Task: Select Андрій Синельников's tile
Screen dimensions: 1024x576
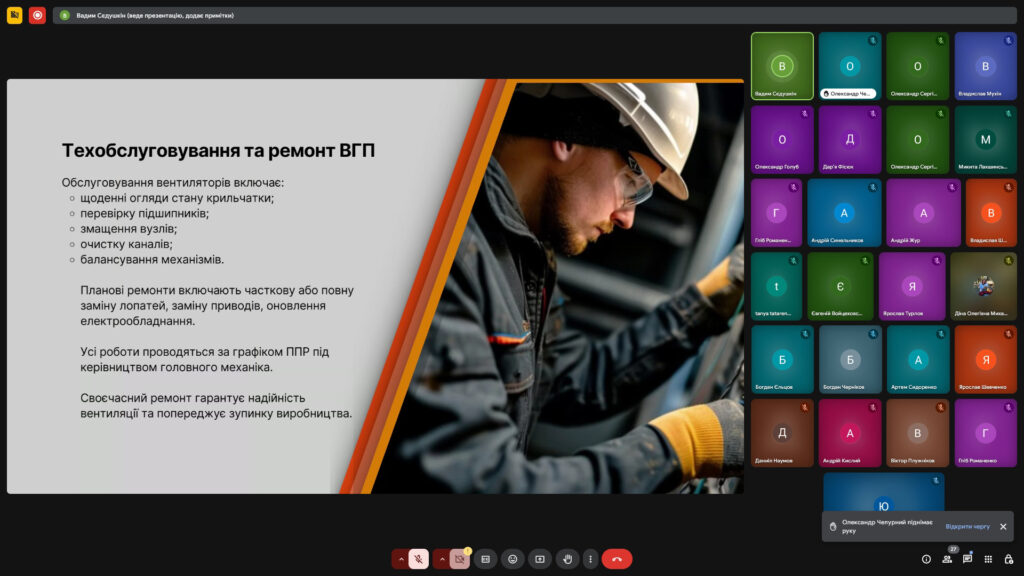Action: (844, 213)
